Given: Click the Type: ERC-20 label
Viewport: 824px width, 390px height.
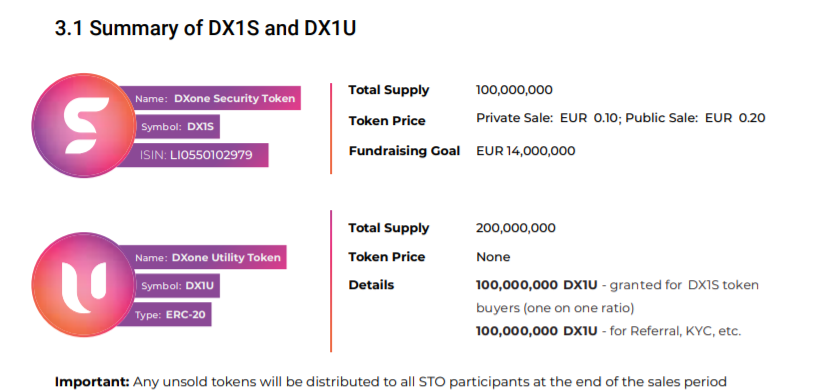Looking at the screenshot, I should [170, 314].
